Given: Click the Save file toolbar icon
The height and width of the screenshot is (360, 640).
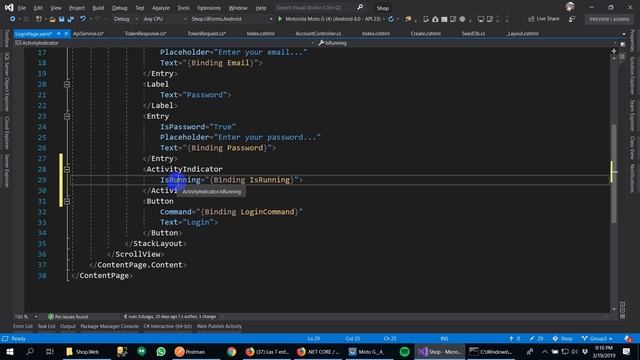Looking at the screenshot, I should click(61, 19).
